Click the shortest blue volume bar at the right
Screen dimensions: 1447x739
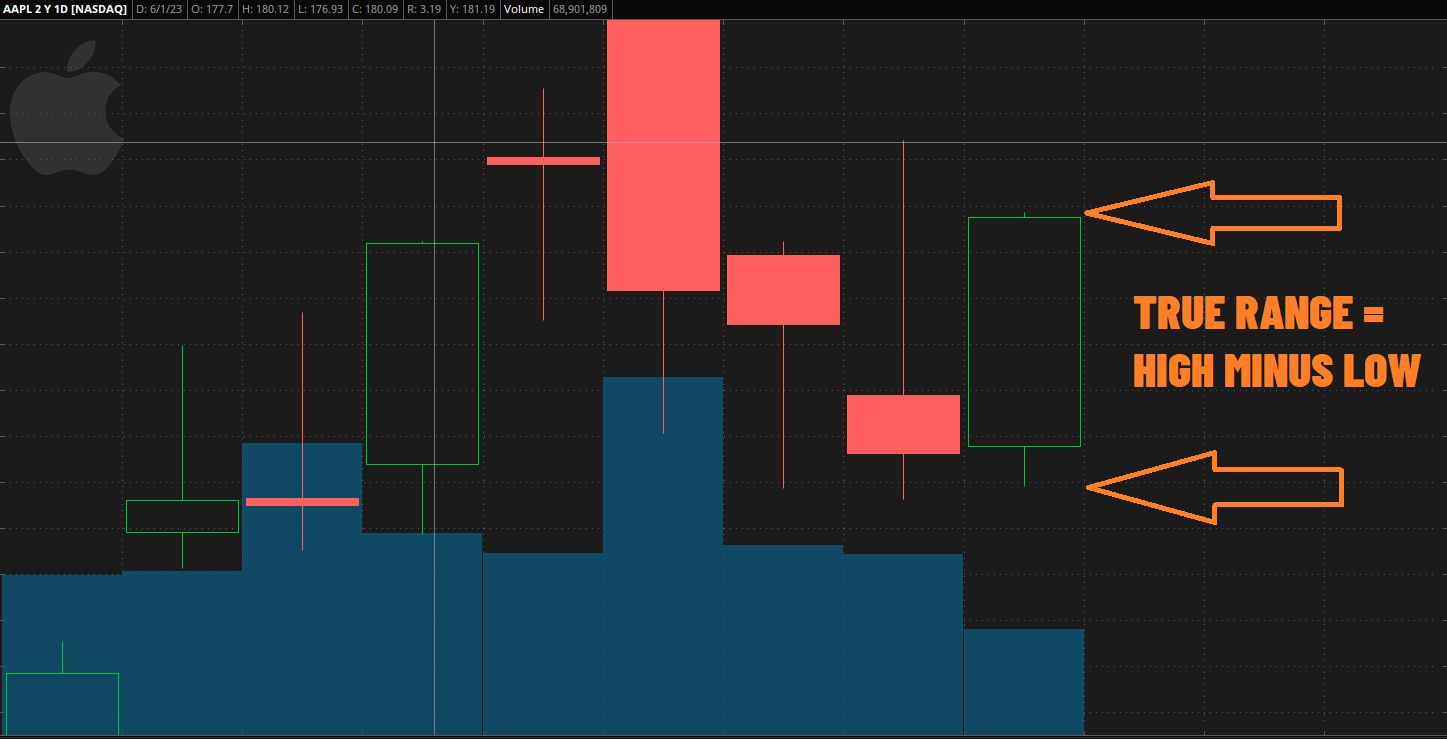point(1023,681)
